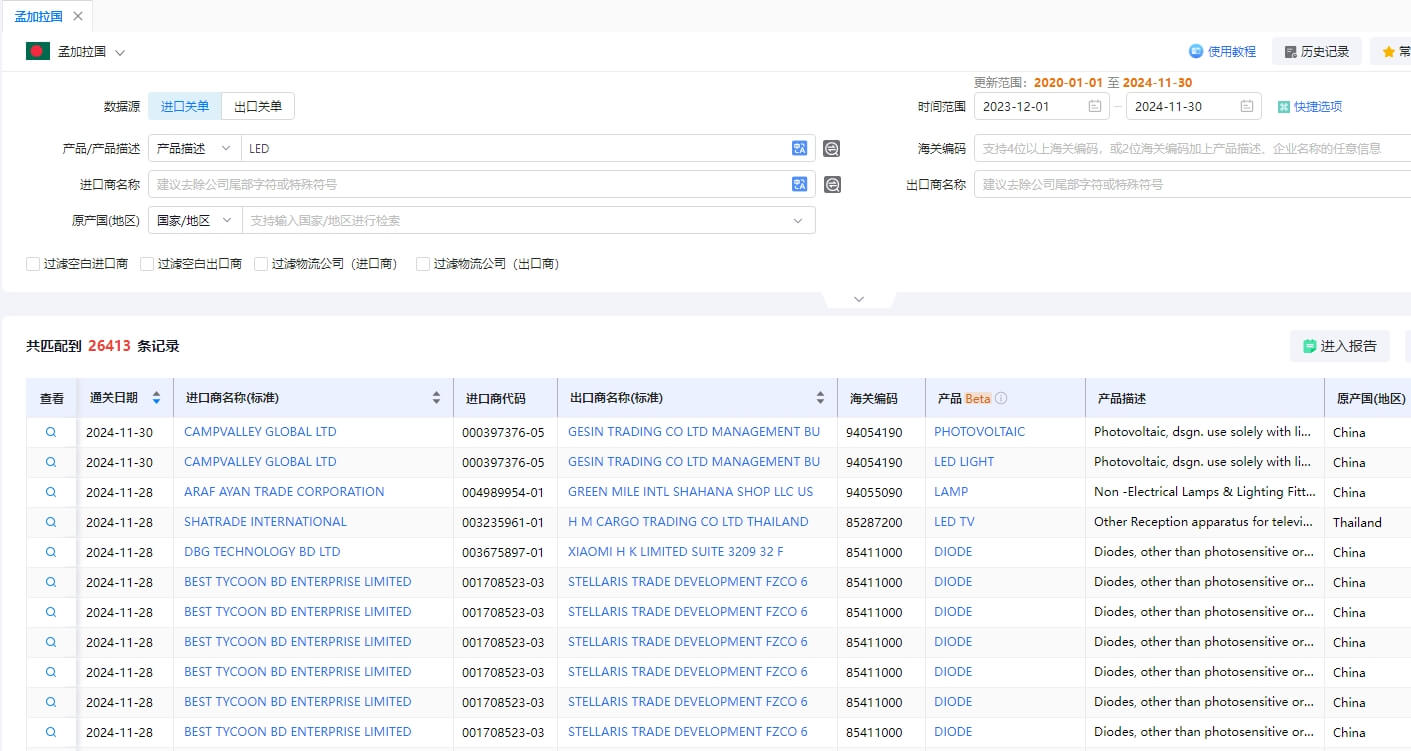This screenshot has width=1411, height=751.
Task: Sort by 进口商名称(标准) column arrows
Action: [436, 398]
